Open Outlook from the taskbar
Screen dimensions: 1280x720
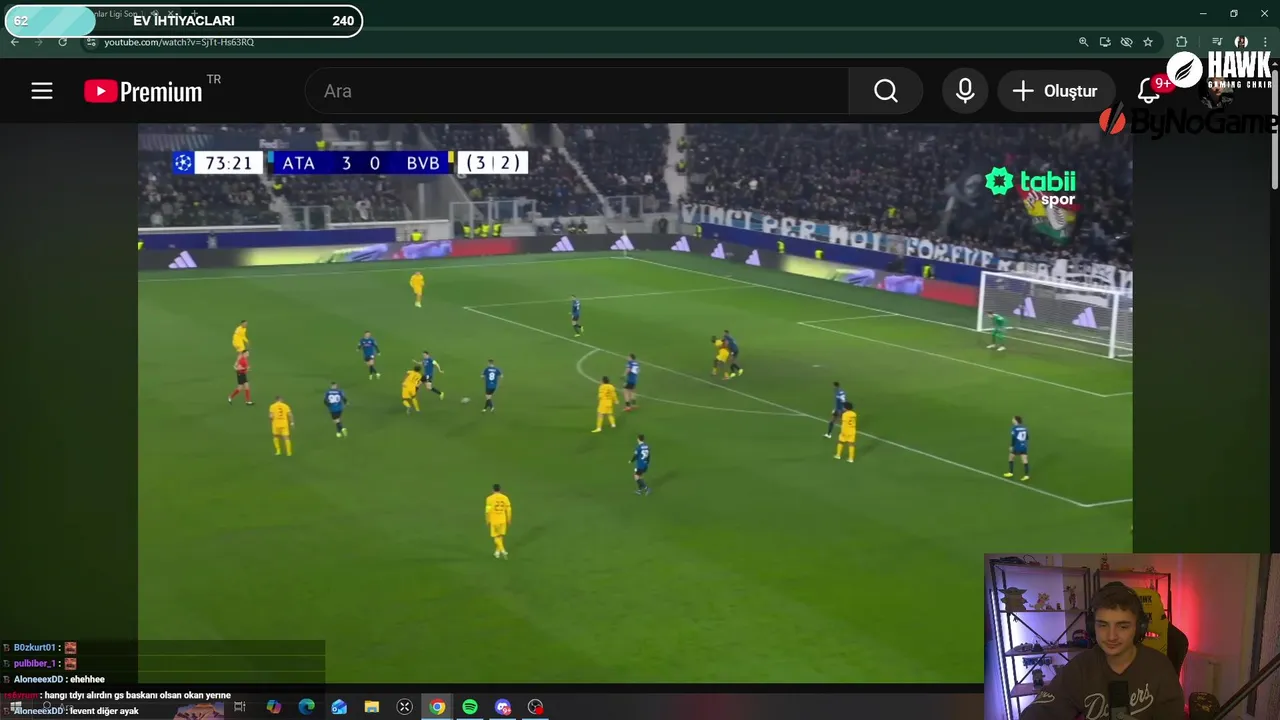tap(339, 707)
